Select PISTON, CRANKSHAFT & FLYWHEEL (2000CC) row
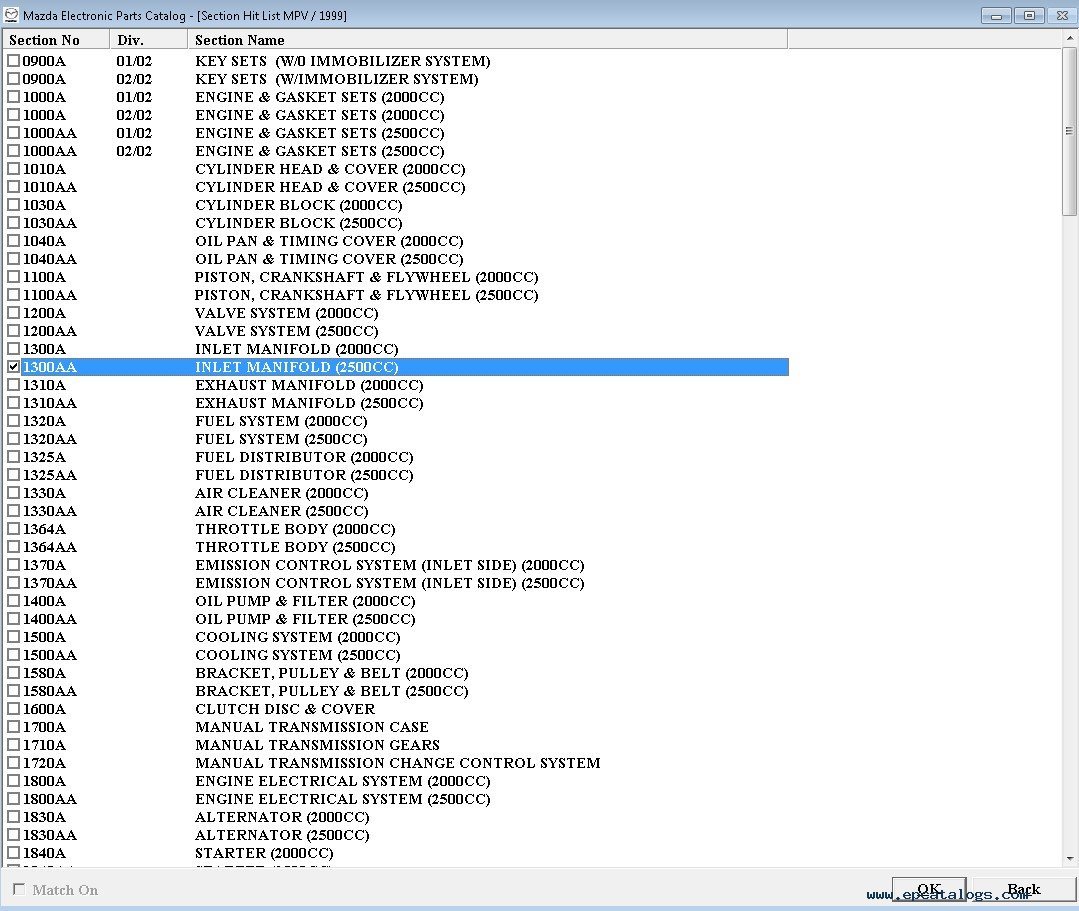The width and height of the screenshot is (1079, 911). [x=396, y=277]
